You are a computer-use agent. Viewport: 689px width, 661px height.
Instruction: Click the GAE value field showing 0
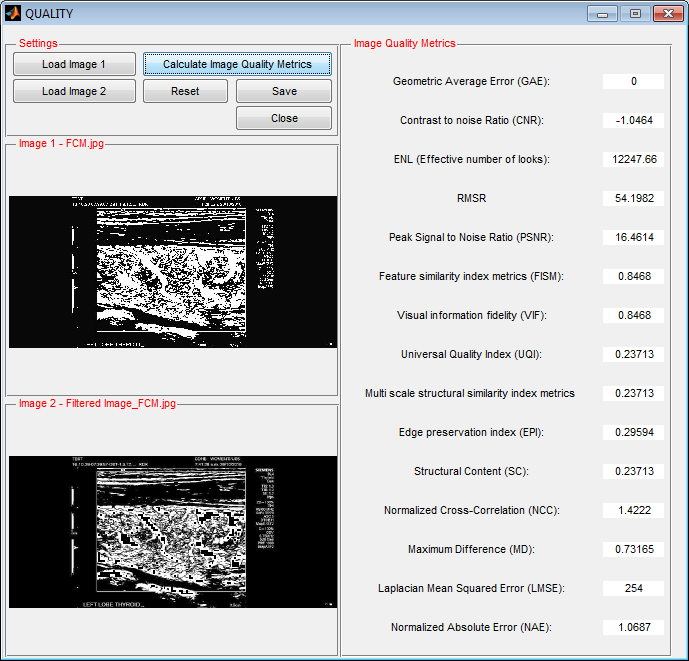633,81
